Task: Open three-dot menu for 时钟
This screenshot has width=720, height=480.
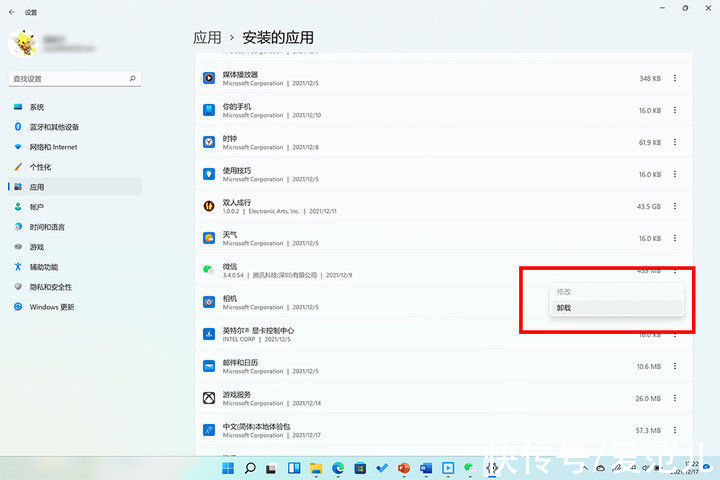Action: tap(675, 142)
